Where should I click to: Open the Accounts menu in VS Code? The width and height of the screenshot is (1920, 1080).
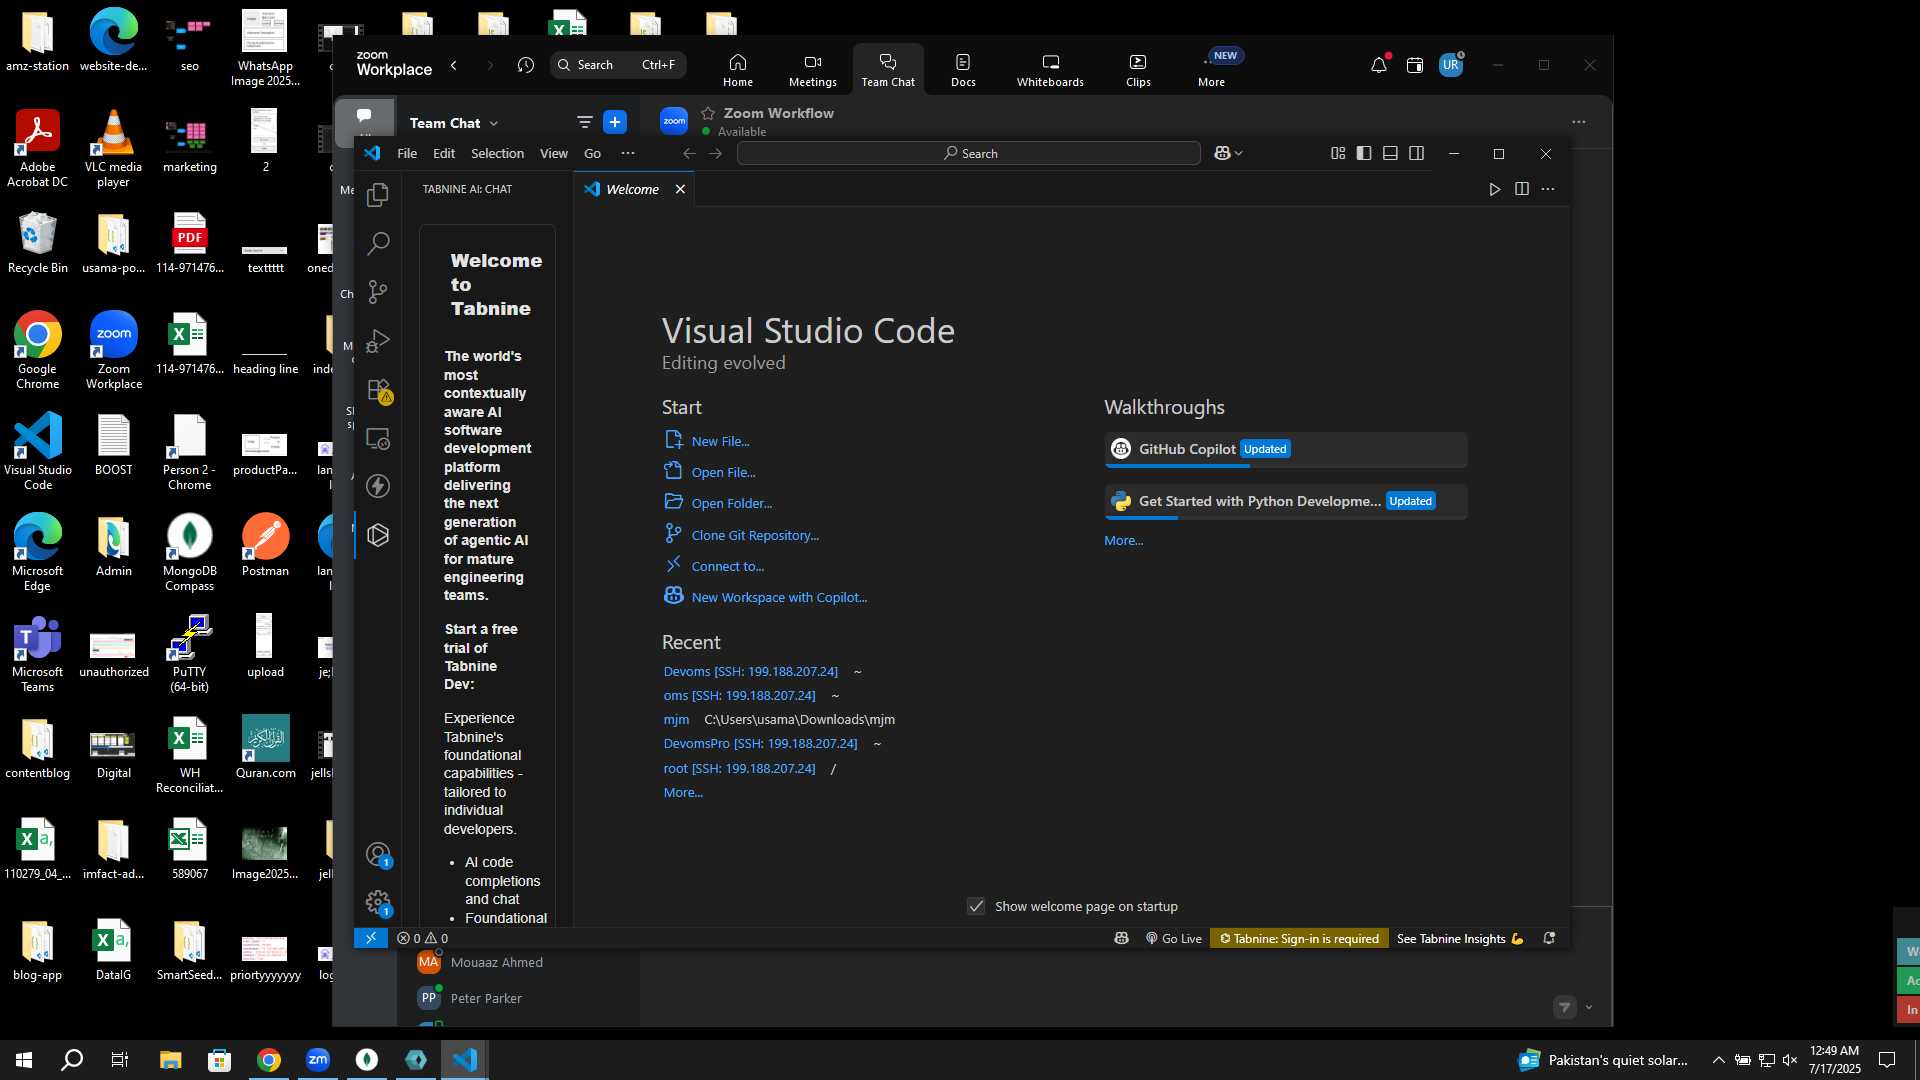coord(378,855)
